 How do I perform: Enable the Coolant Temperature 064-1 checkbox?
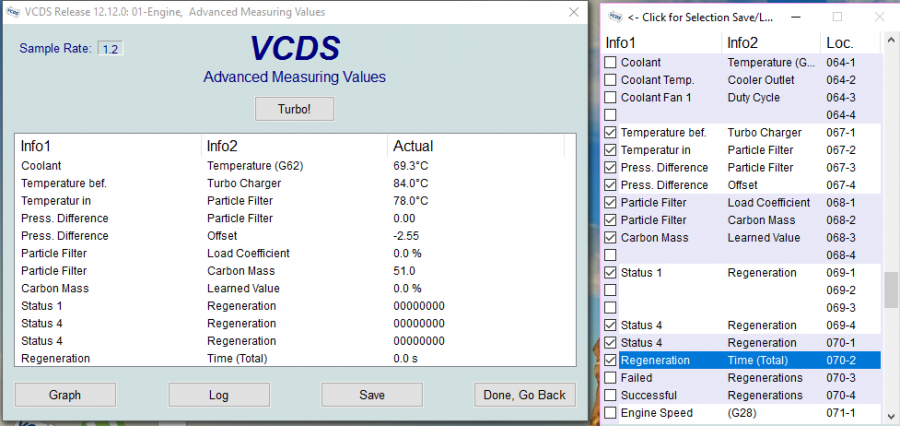coord(611,62)
